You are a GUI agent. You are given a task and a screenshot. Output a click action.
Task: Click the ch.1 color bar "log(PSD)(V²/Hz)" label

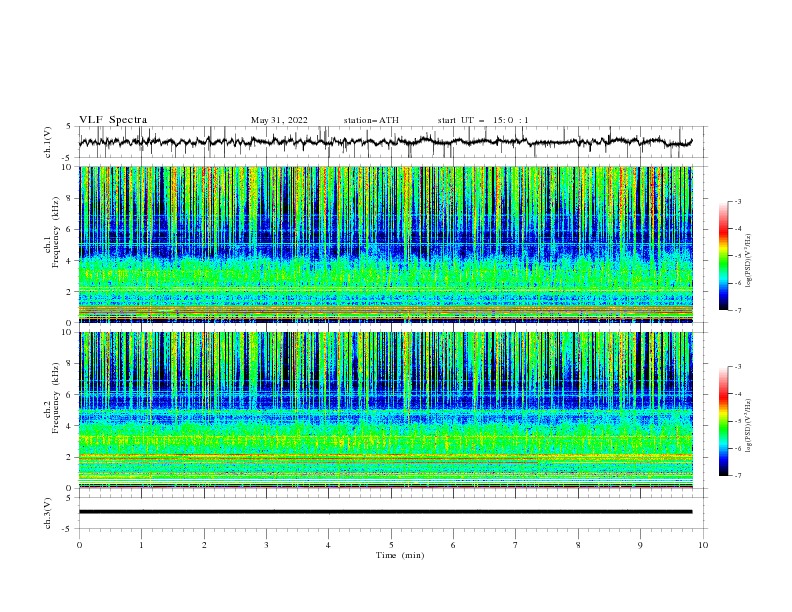tap(749, 261)
